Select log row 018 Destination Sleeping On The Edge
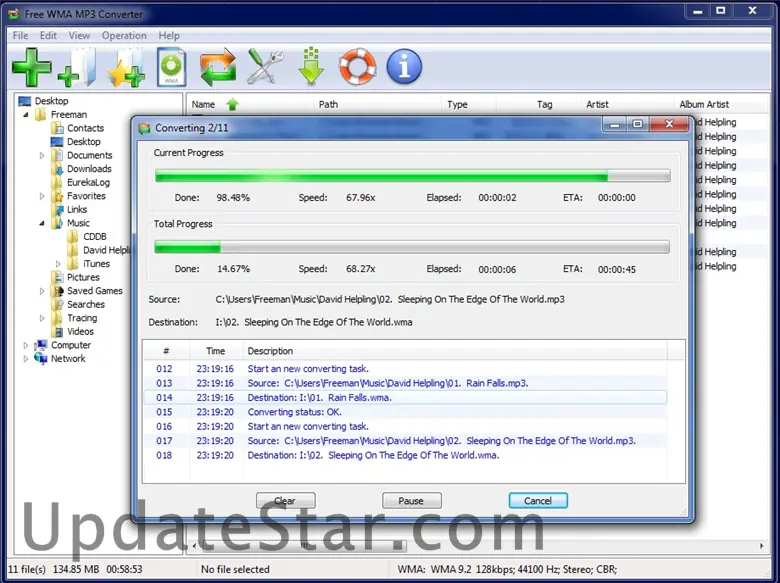Viewport: 780px width, 583px height. tap(405, 455)
